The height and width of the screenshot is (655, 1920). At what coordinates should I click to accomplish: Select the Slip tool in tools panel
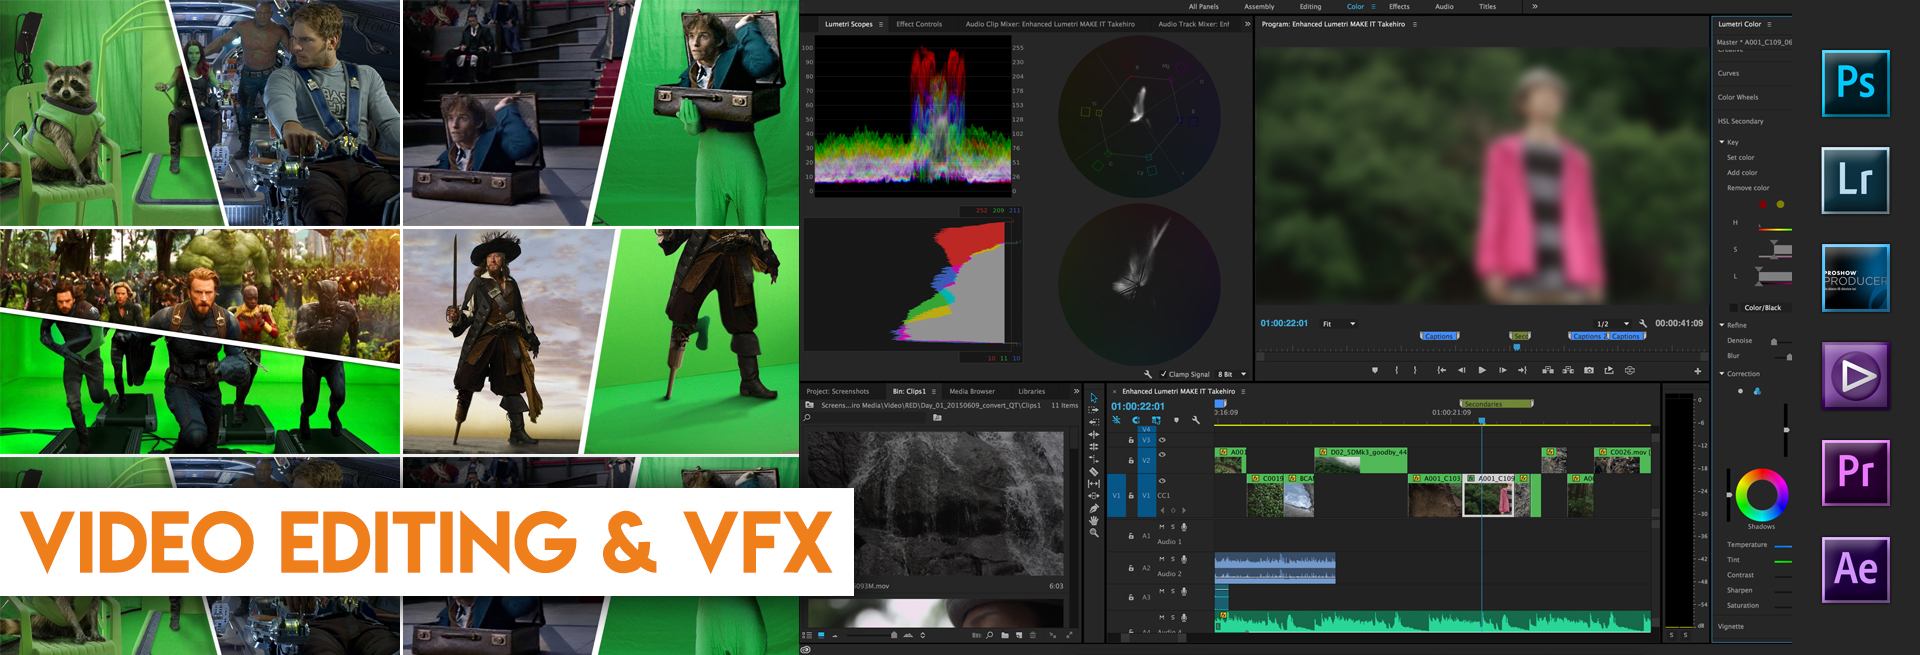tap(1093, 484)
